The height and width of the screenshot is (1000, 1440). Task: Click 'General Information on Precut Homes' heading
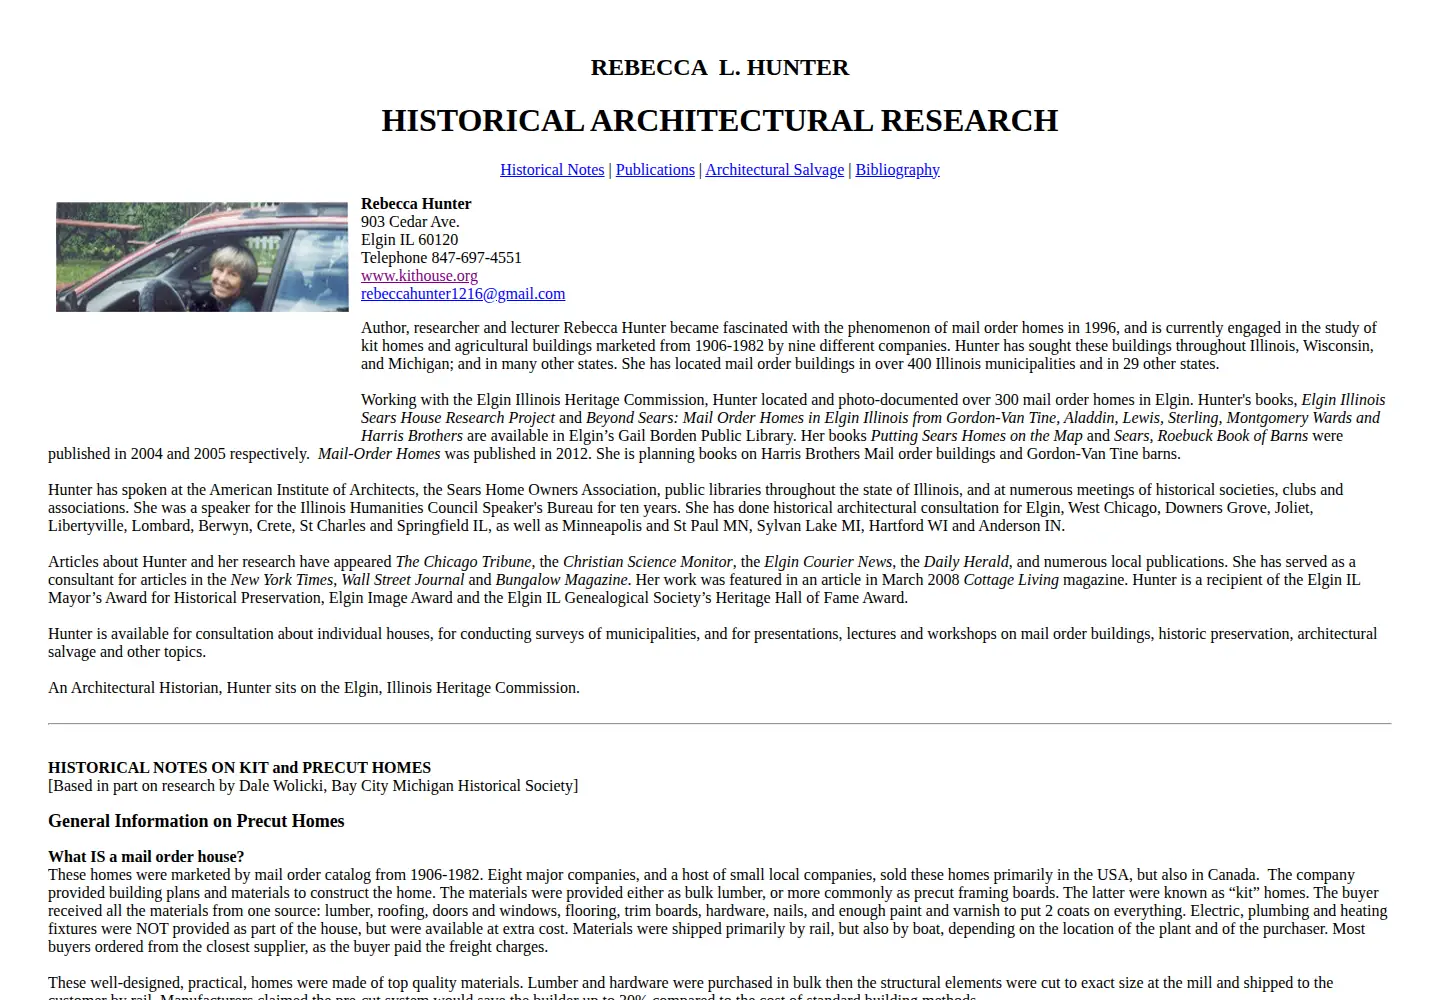click(196, 821)
